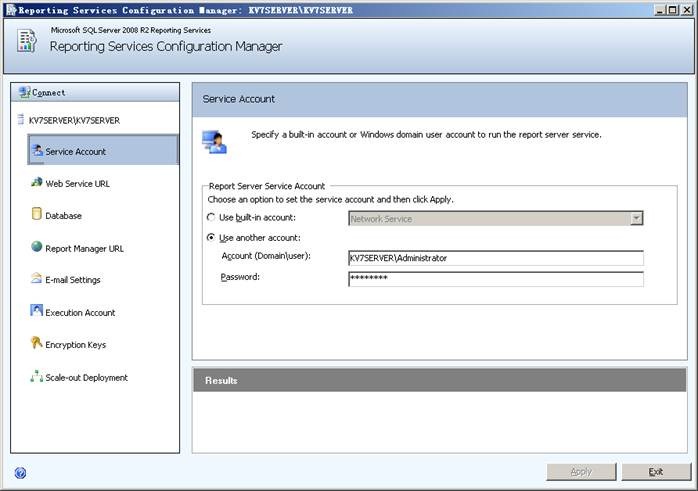The image size is (698, 491).
Task: Open the Network Service account dropdown
Action: click(x=636, y=218)
